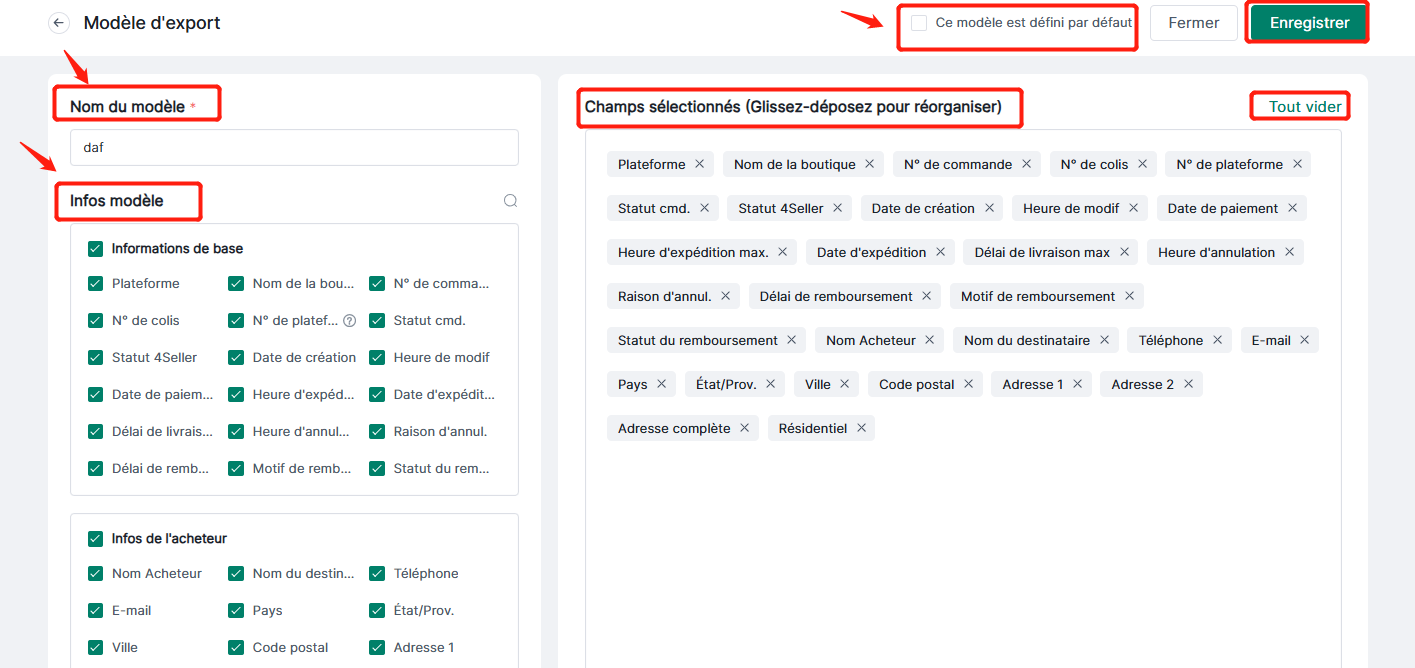Remove the Raison d'annul. chip
This screenshot has width=1415, height=668.
coord(725,296)
